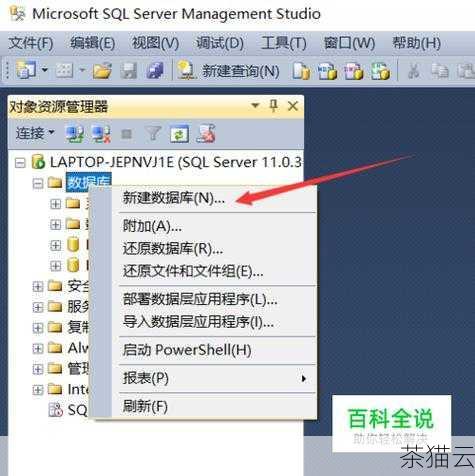Click the Cut scissors icon
Image resolution: width=475 pixels, height=476 pixels.
[x=414, y=71]
